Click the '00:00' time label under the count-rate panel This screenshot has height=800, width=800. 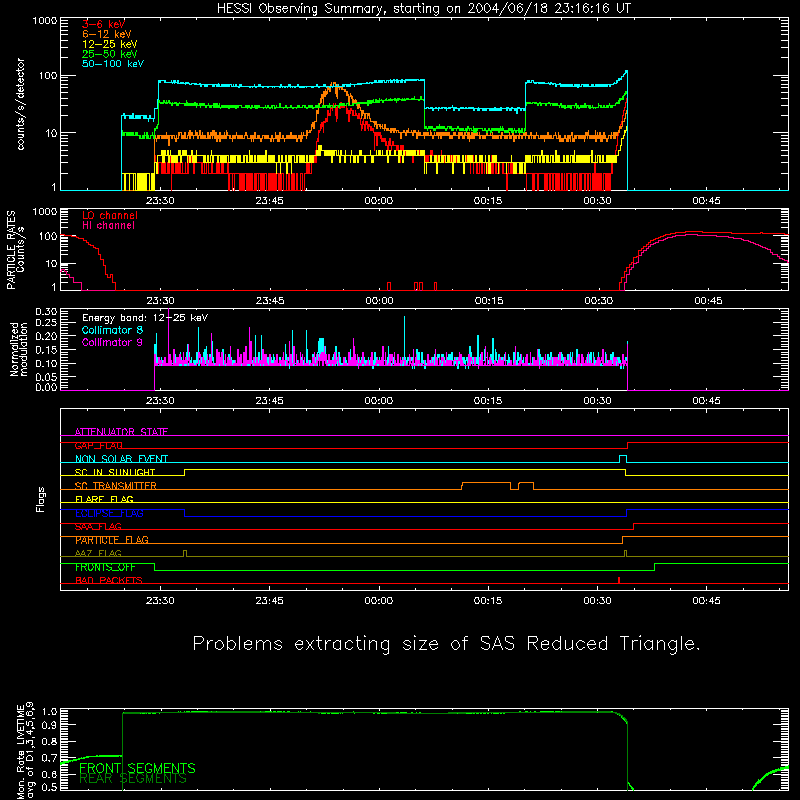[x=379, y=201]
